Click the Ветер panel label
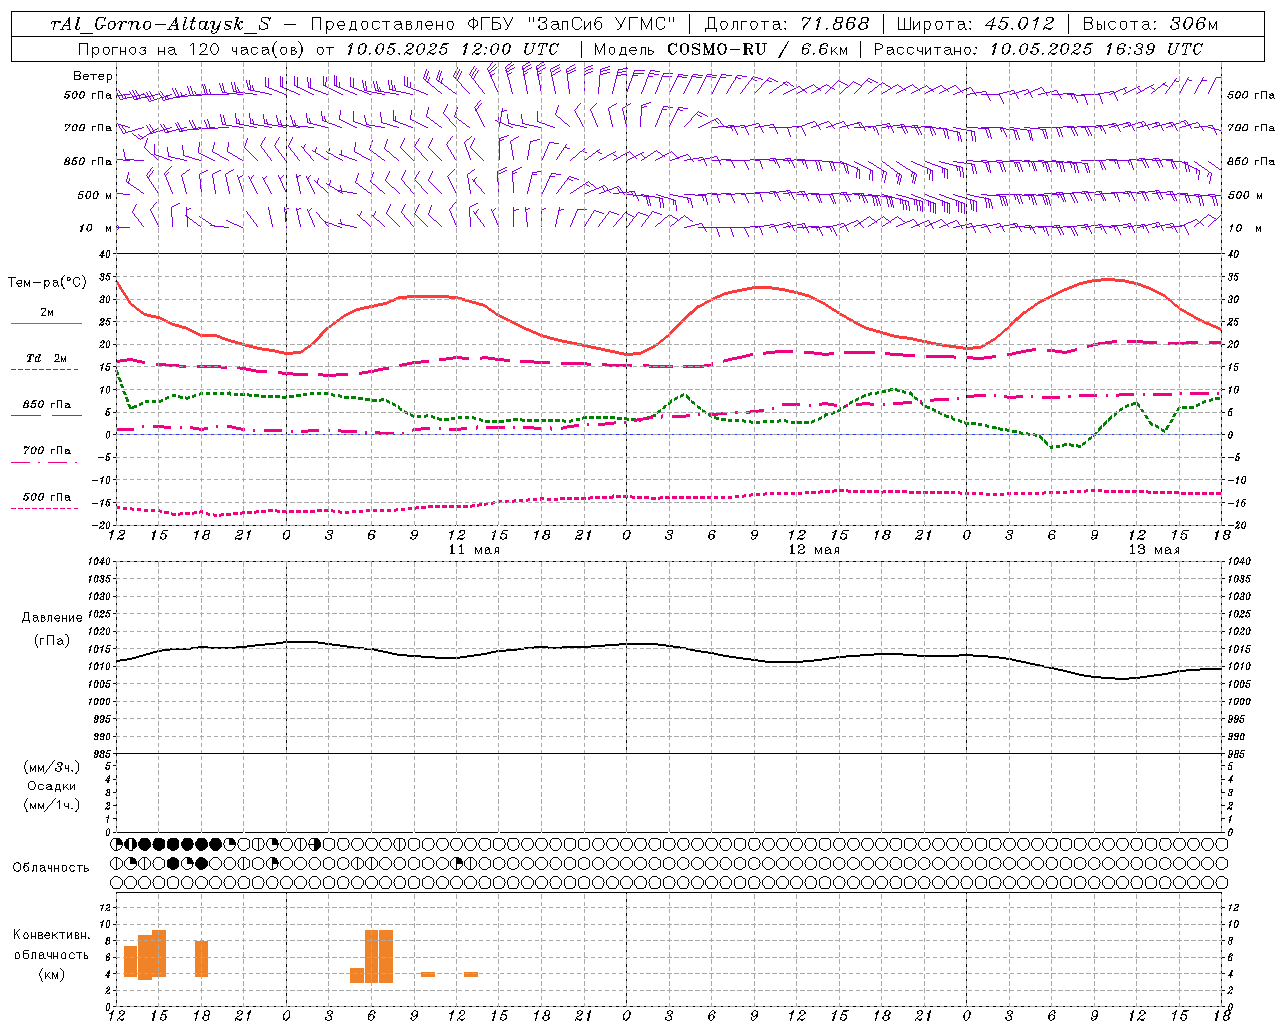Viewport: 1280px width, 1024px height. point(93,76)
